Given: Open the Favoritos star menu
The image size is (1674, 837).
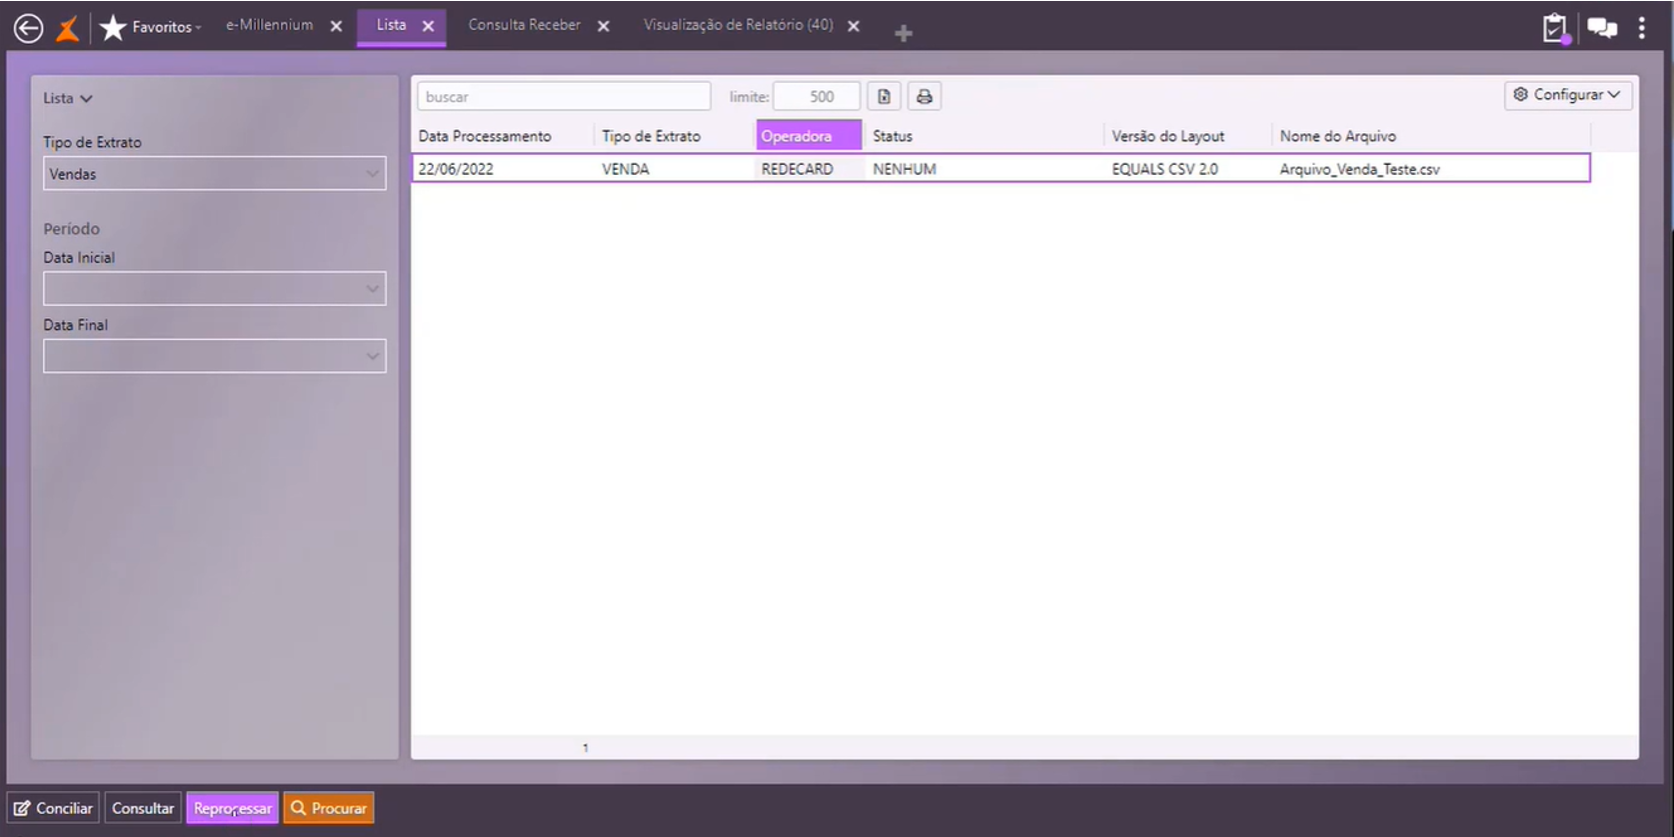Looking at the screenshot, I should (151, 27).
